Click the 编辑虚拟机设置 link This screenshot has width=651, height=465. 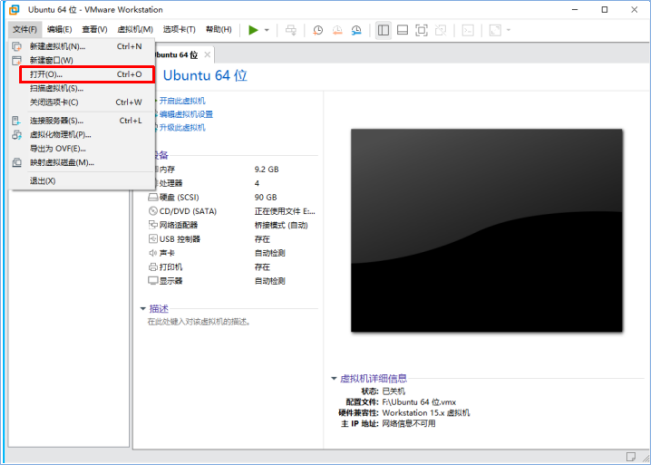(x=186, y=114)
